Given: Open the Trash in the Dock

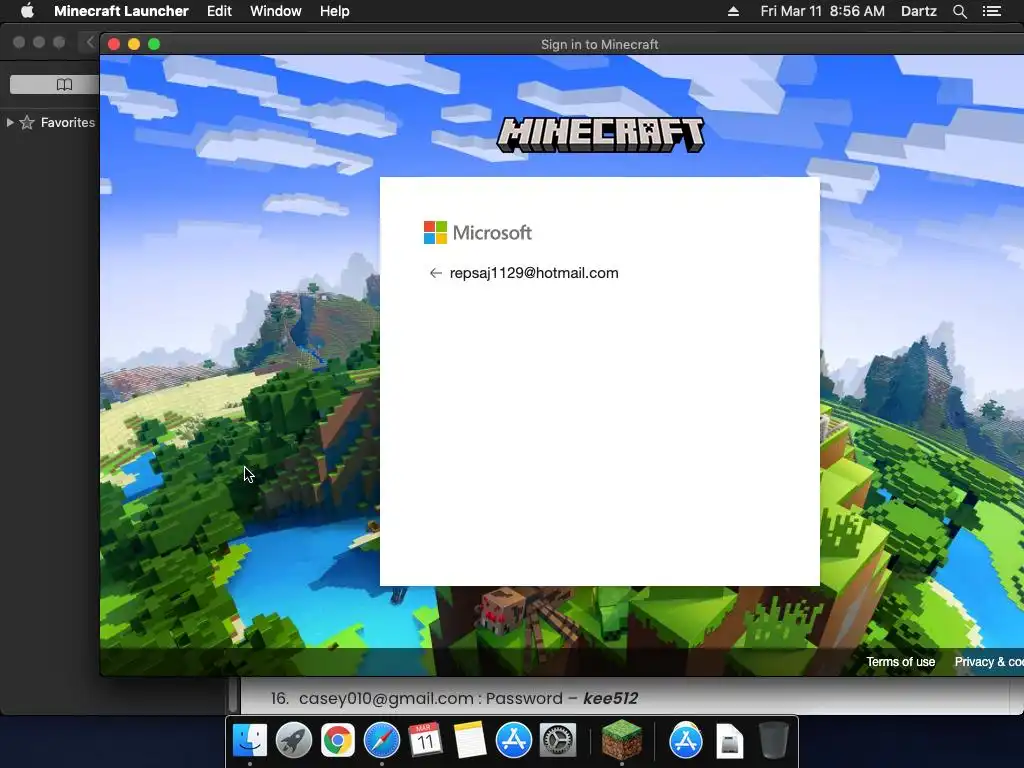Looking at the screenshot, I should pyautogui.click(x=774, y=741).
